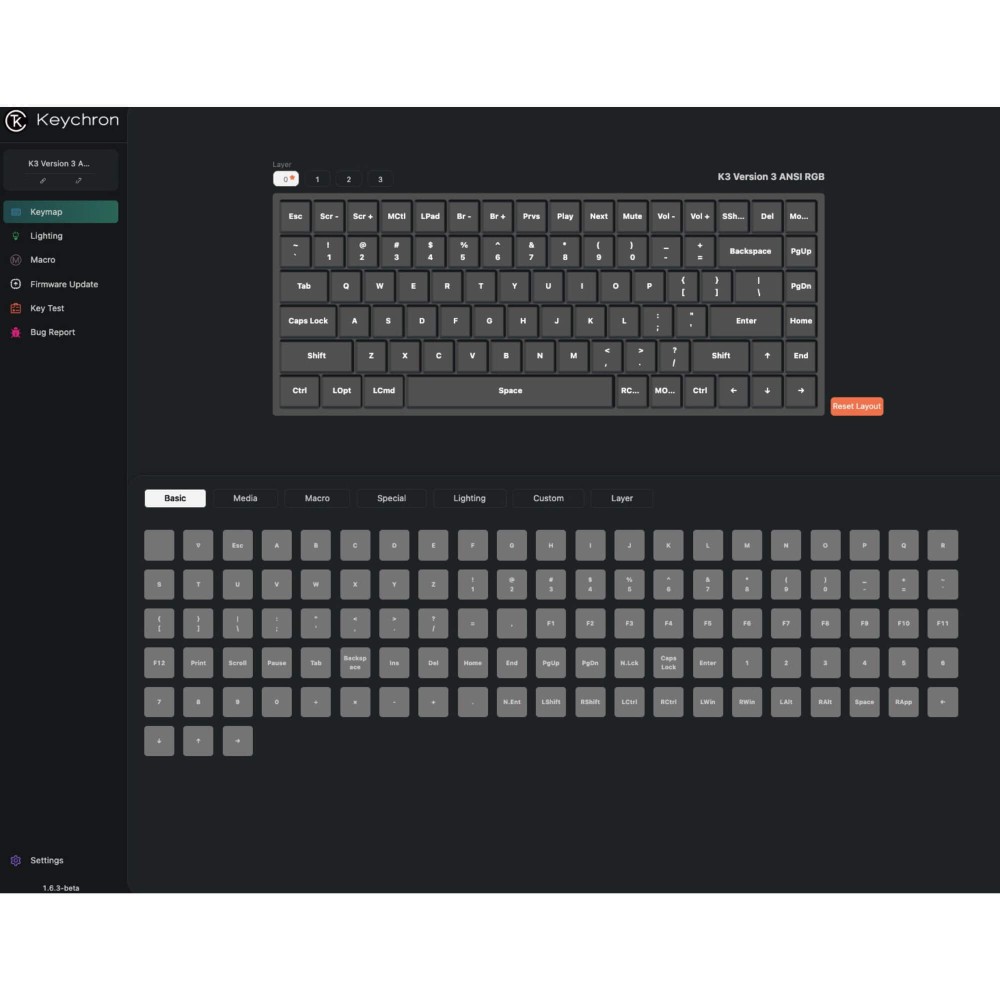Select the PgUp key on the keyboard layout

801,251
